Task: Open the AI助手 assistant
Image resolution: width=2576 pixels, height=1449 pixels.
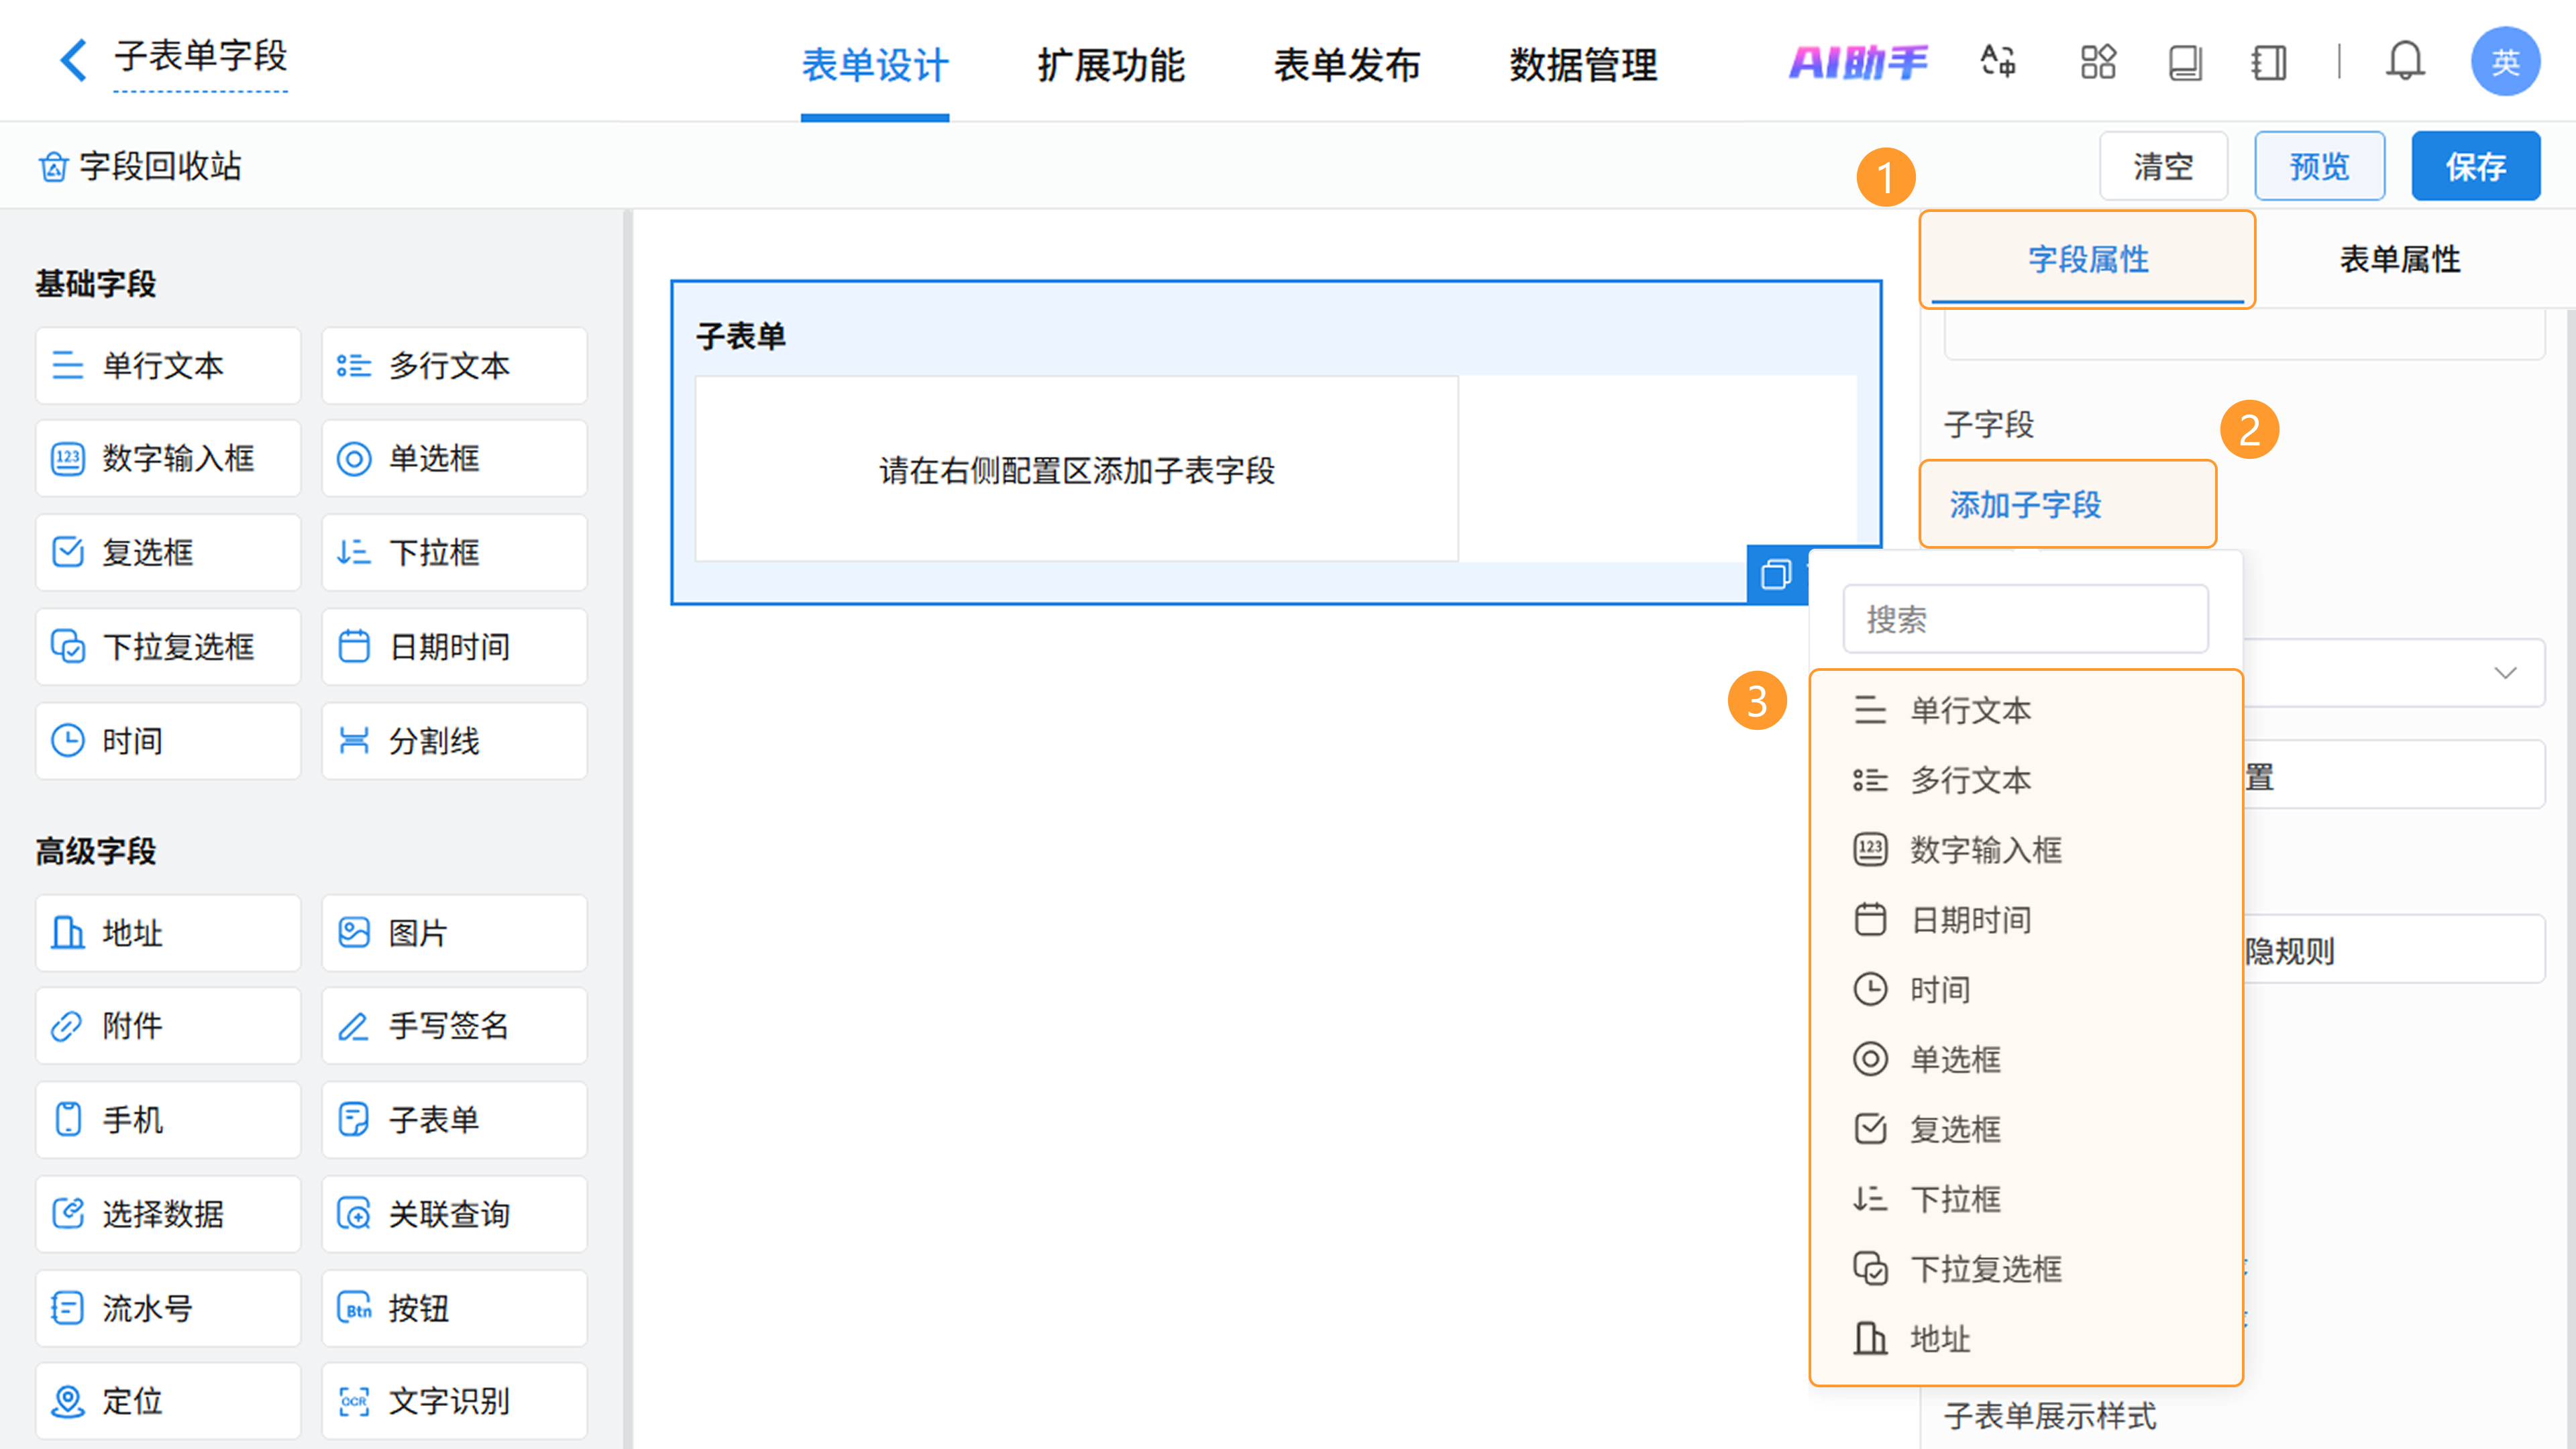Action: pos(1857,62)
